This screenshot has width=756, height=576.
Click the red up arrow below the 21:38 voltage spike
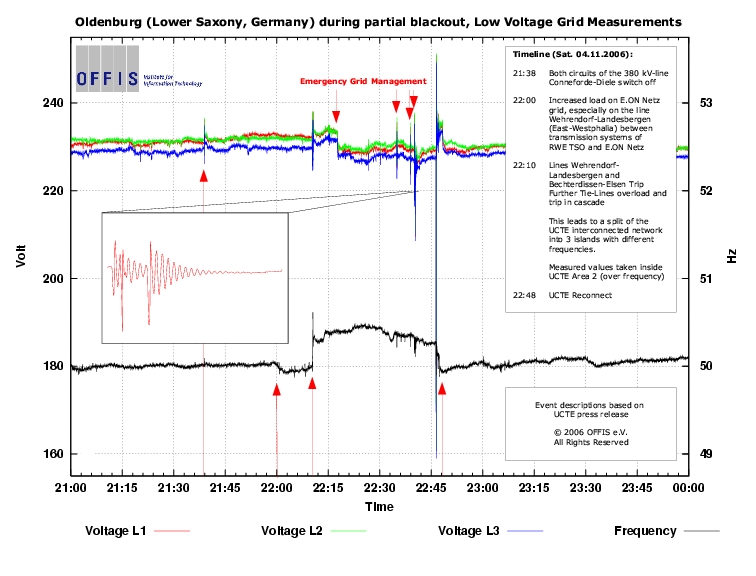(204, 175)
